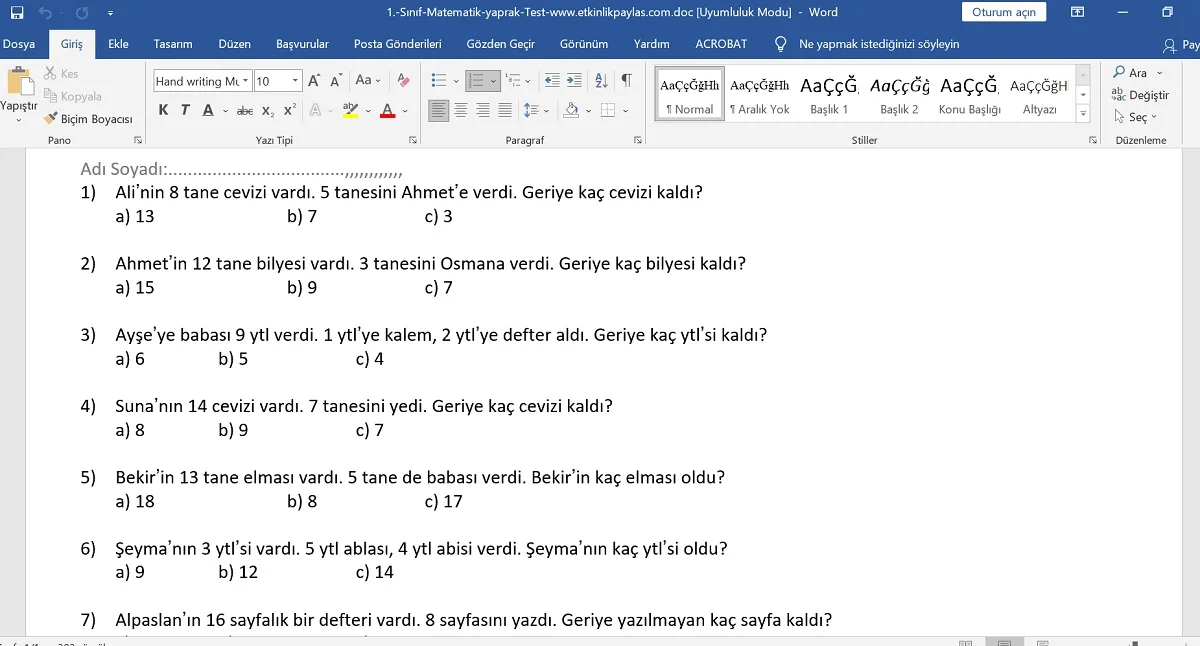
Task: Click the Oturum açın sign-in button
Action: [x=1004, y=12]
